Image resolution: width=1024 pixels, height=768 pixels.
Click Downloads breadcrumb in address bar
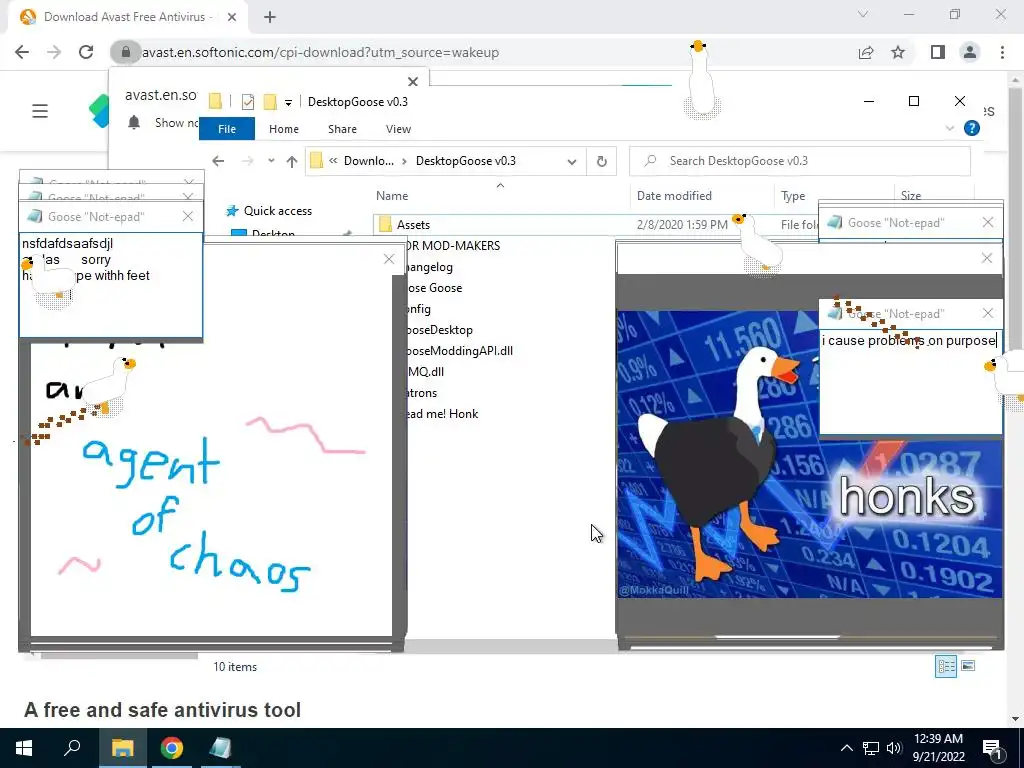tap(368, 161)
